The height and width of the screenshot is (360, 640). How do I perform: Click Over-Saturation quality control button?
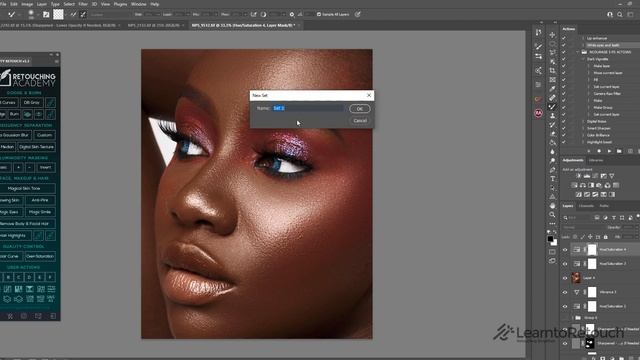click(x=40, y=256)
